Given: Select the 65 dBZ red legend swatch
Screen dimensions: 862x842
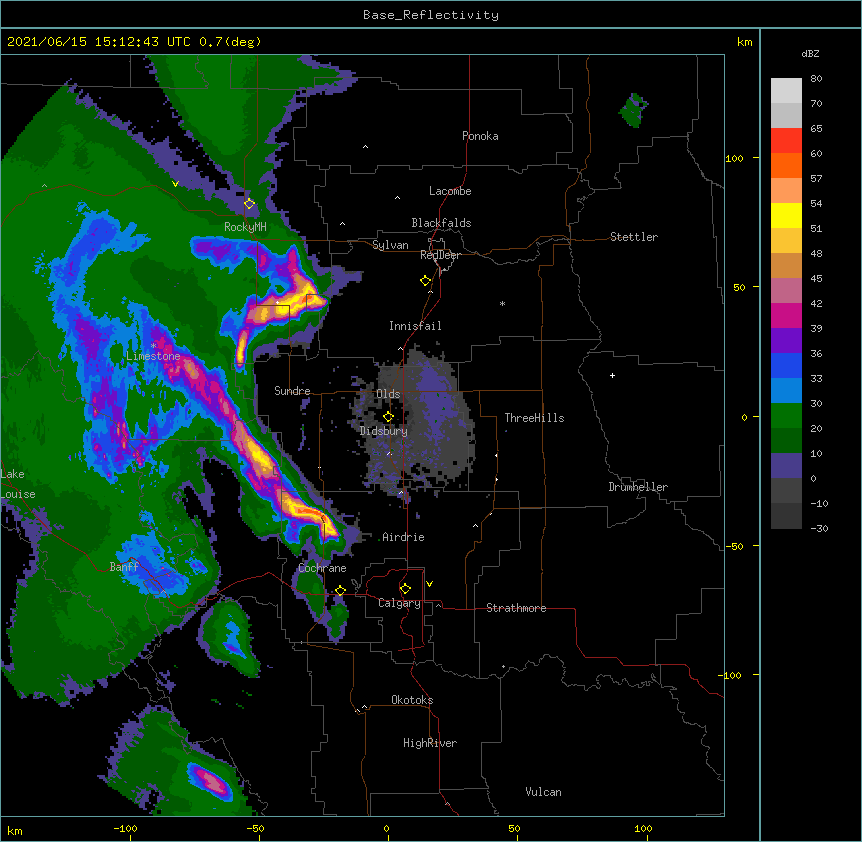Looking at the screenshot, I should pos(786,141).
